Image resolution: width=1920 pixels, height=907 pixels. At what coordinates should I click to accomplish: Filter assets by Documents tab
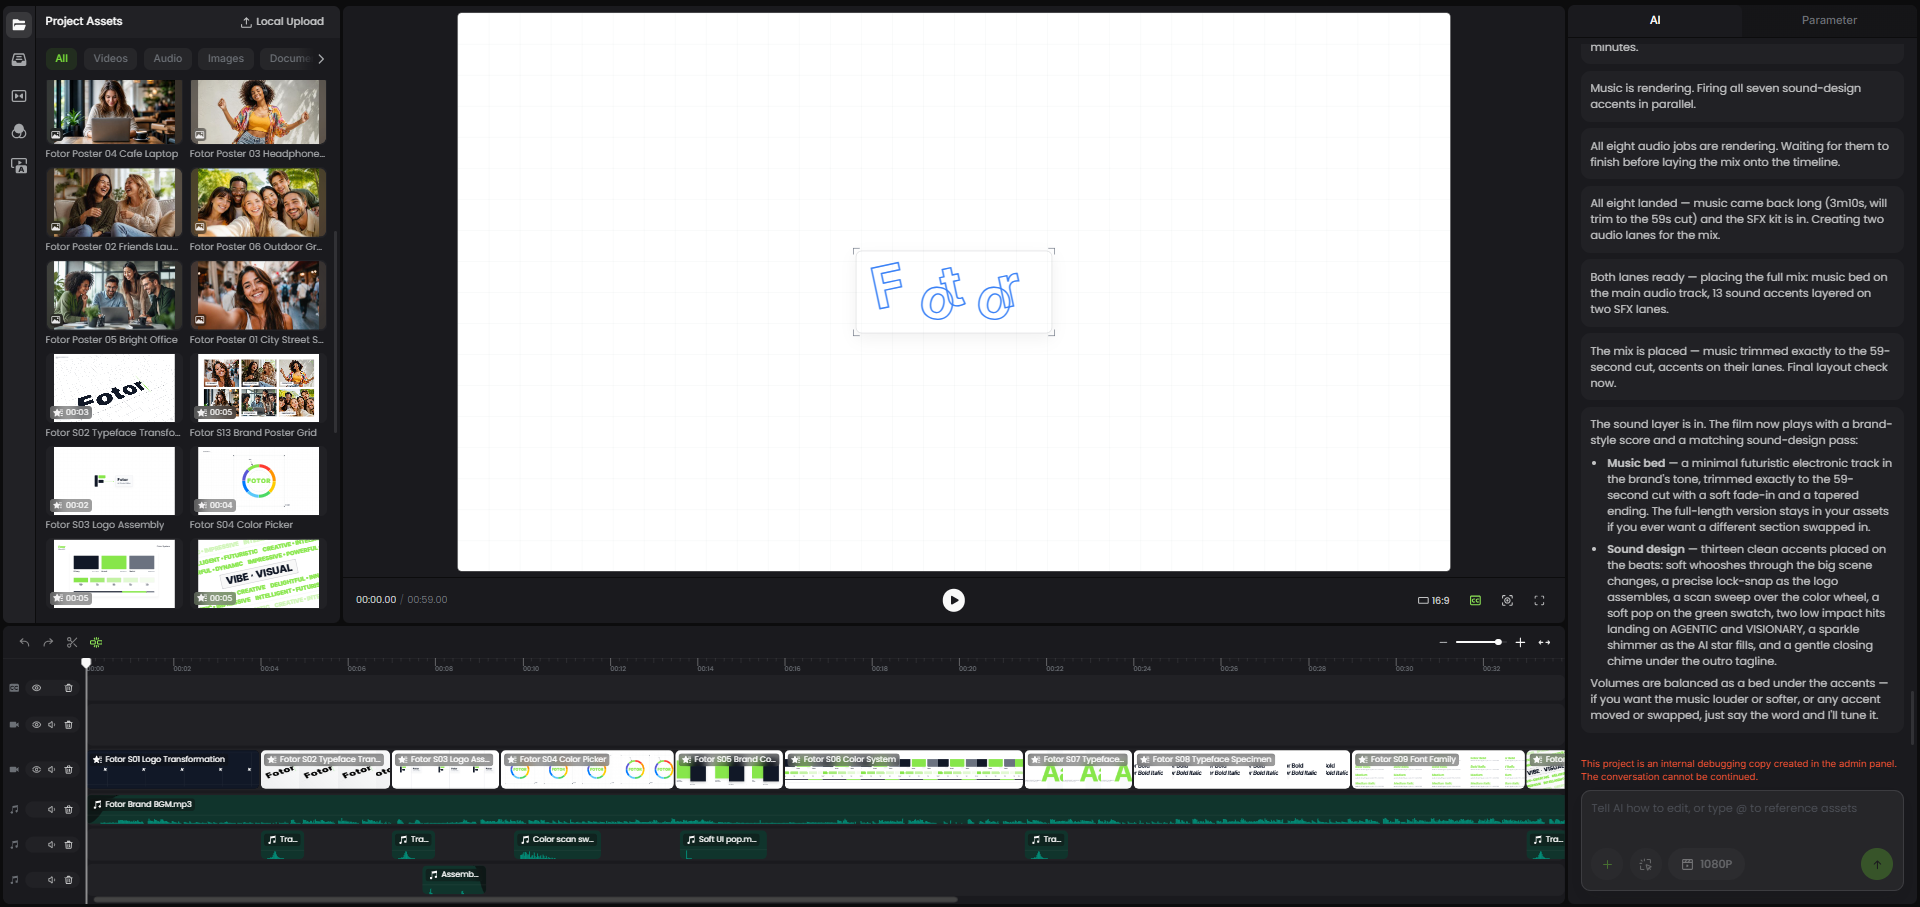[x=287, y=58]
